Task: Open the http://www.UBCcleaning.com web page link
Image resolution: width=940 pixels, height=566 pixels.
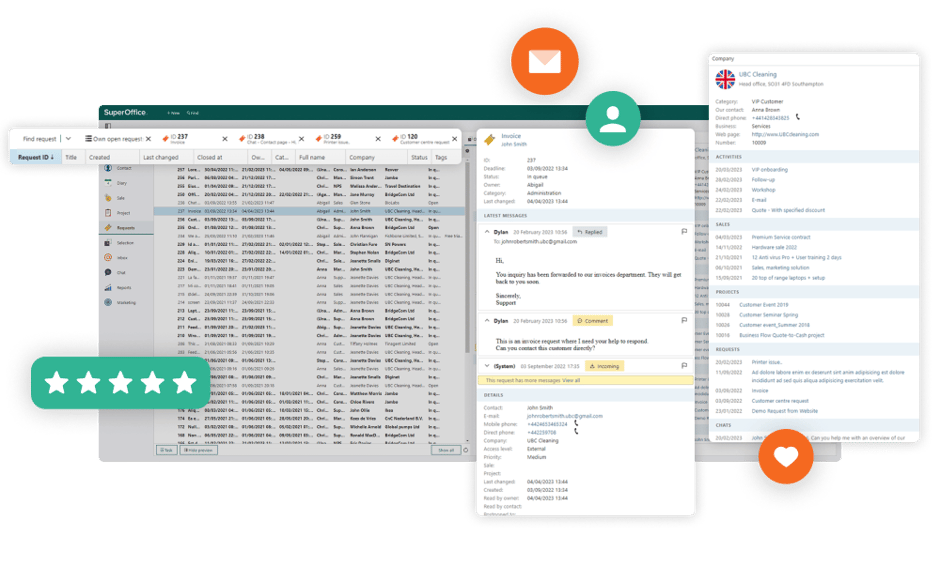Action: click(785, 134)
